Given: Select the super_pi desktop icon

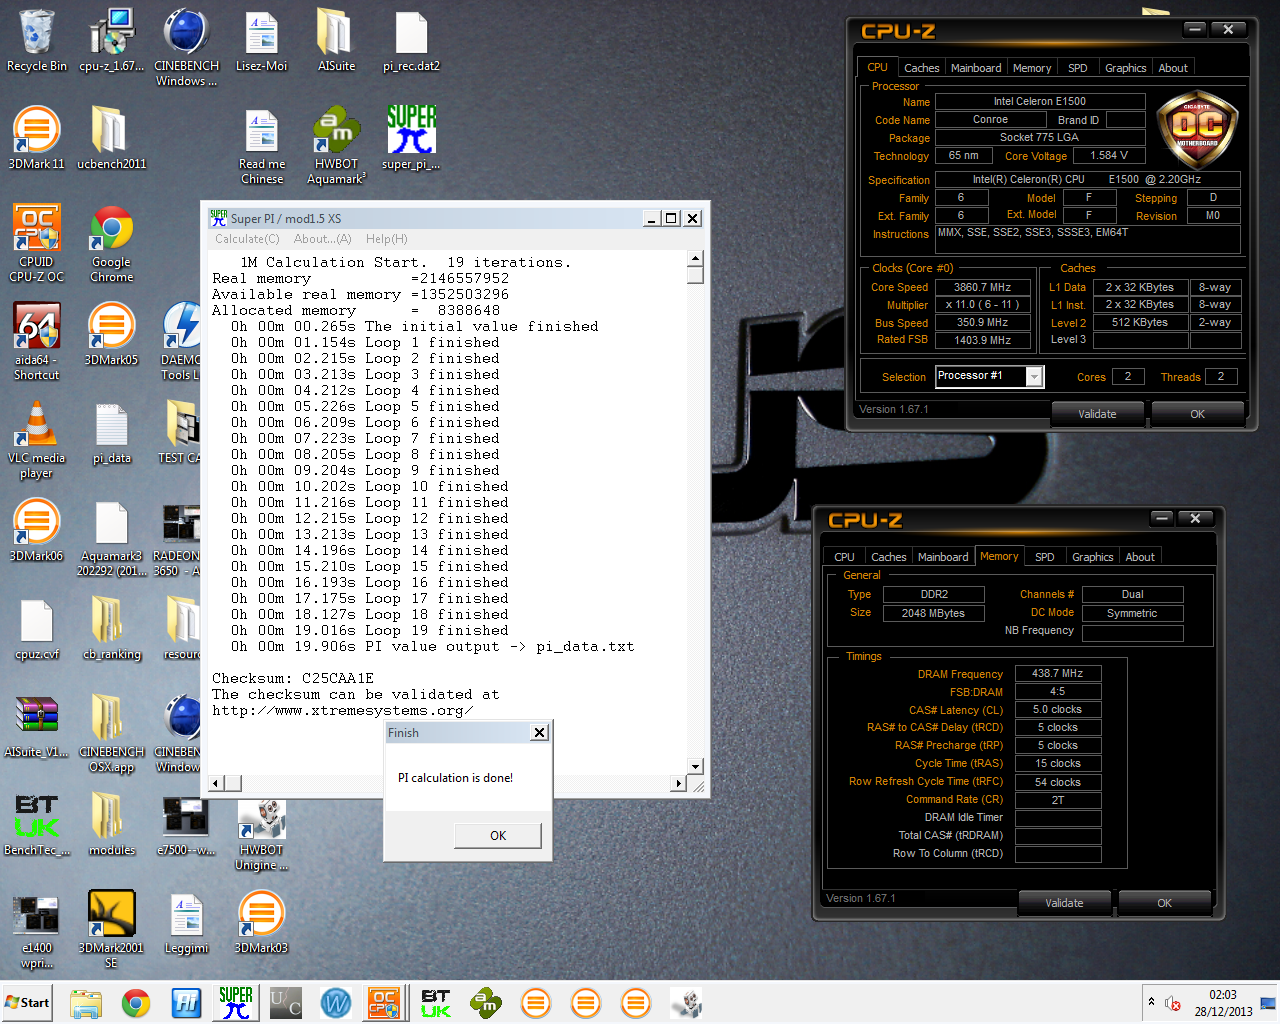Looking at the screenshot, I should pos(411,137).
